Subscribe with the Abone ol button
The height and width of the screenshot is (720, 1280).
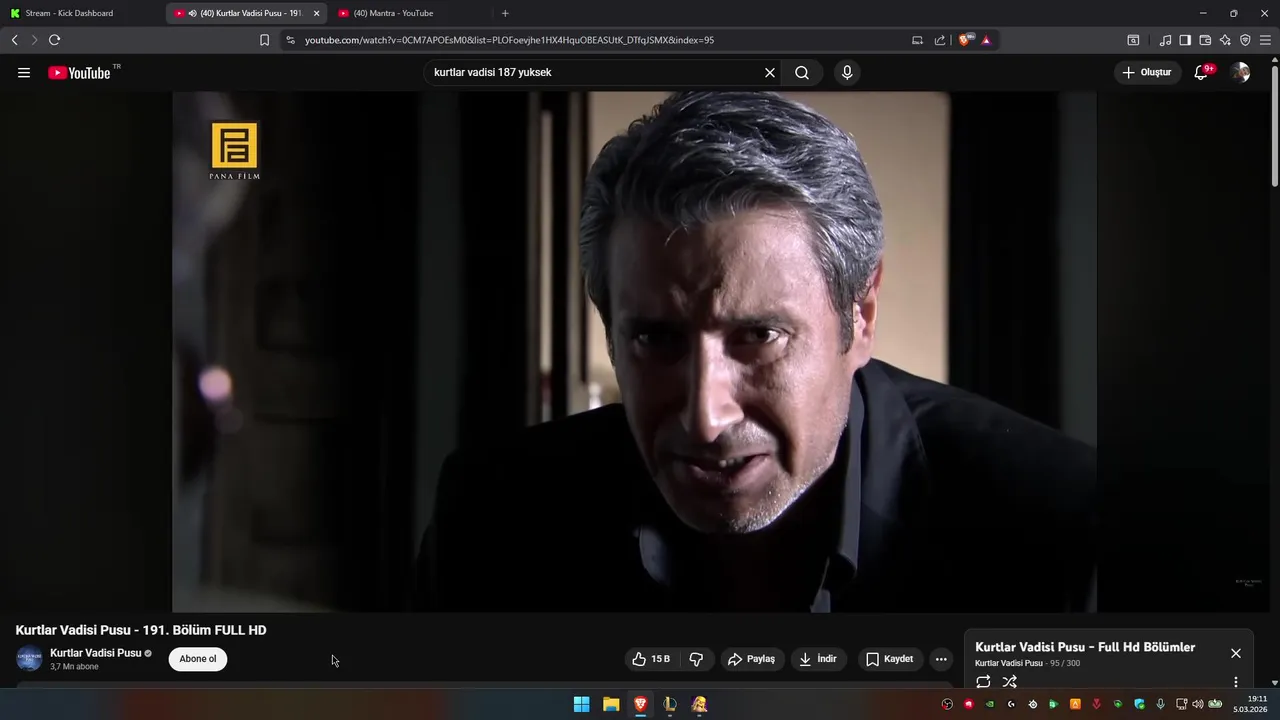pos(198,659)
